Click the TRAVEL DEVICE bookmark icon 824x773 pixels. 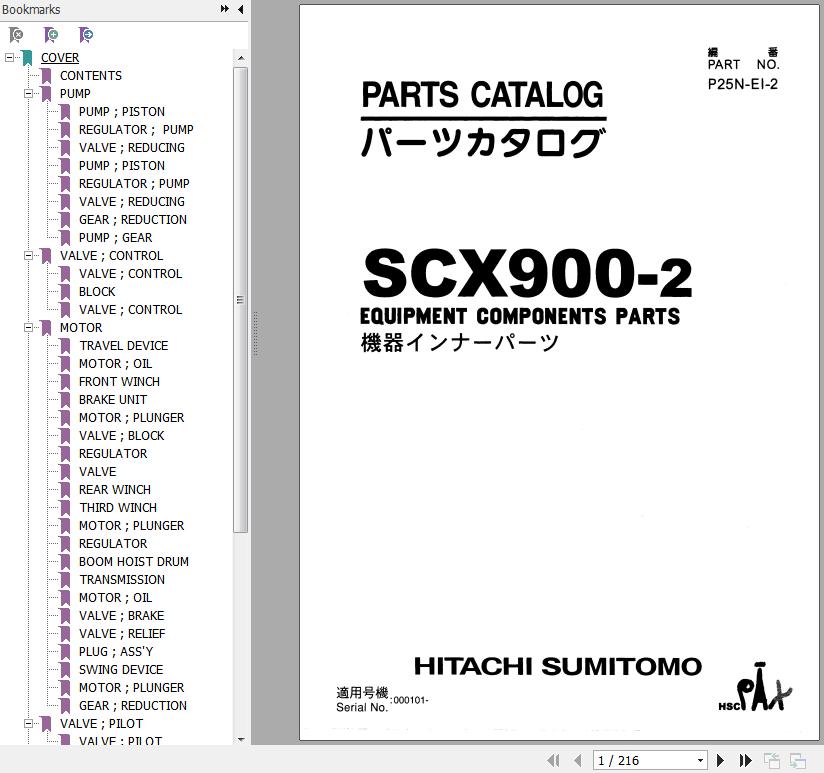pos(65,346)
